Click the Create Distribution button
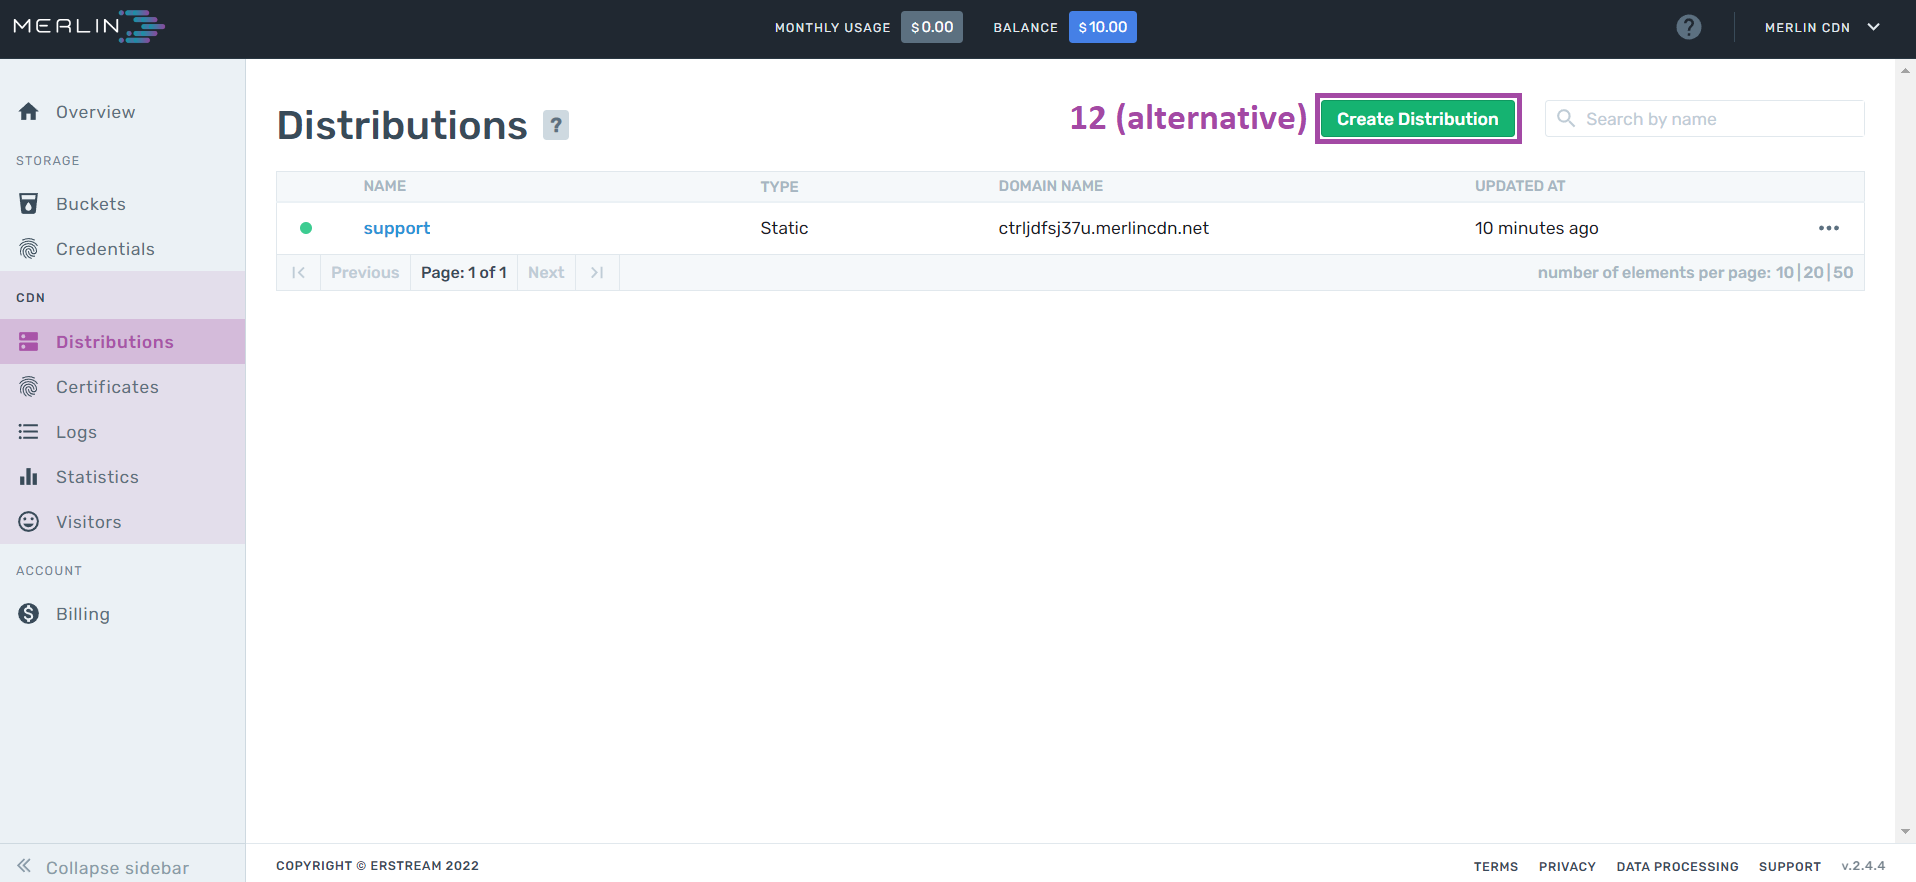The image size is (1916, 882). click(x=1418, y=119)
